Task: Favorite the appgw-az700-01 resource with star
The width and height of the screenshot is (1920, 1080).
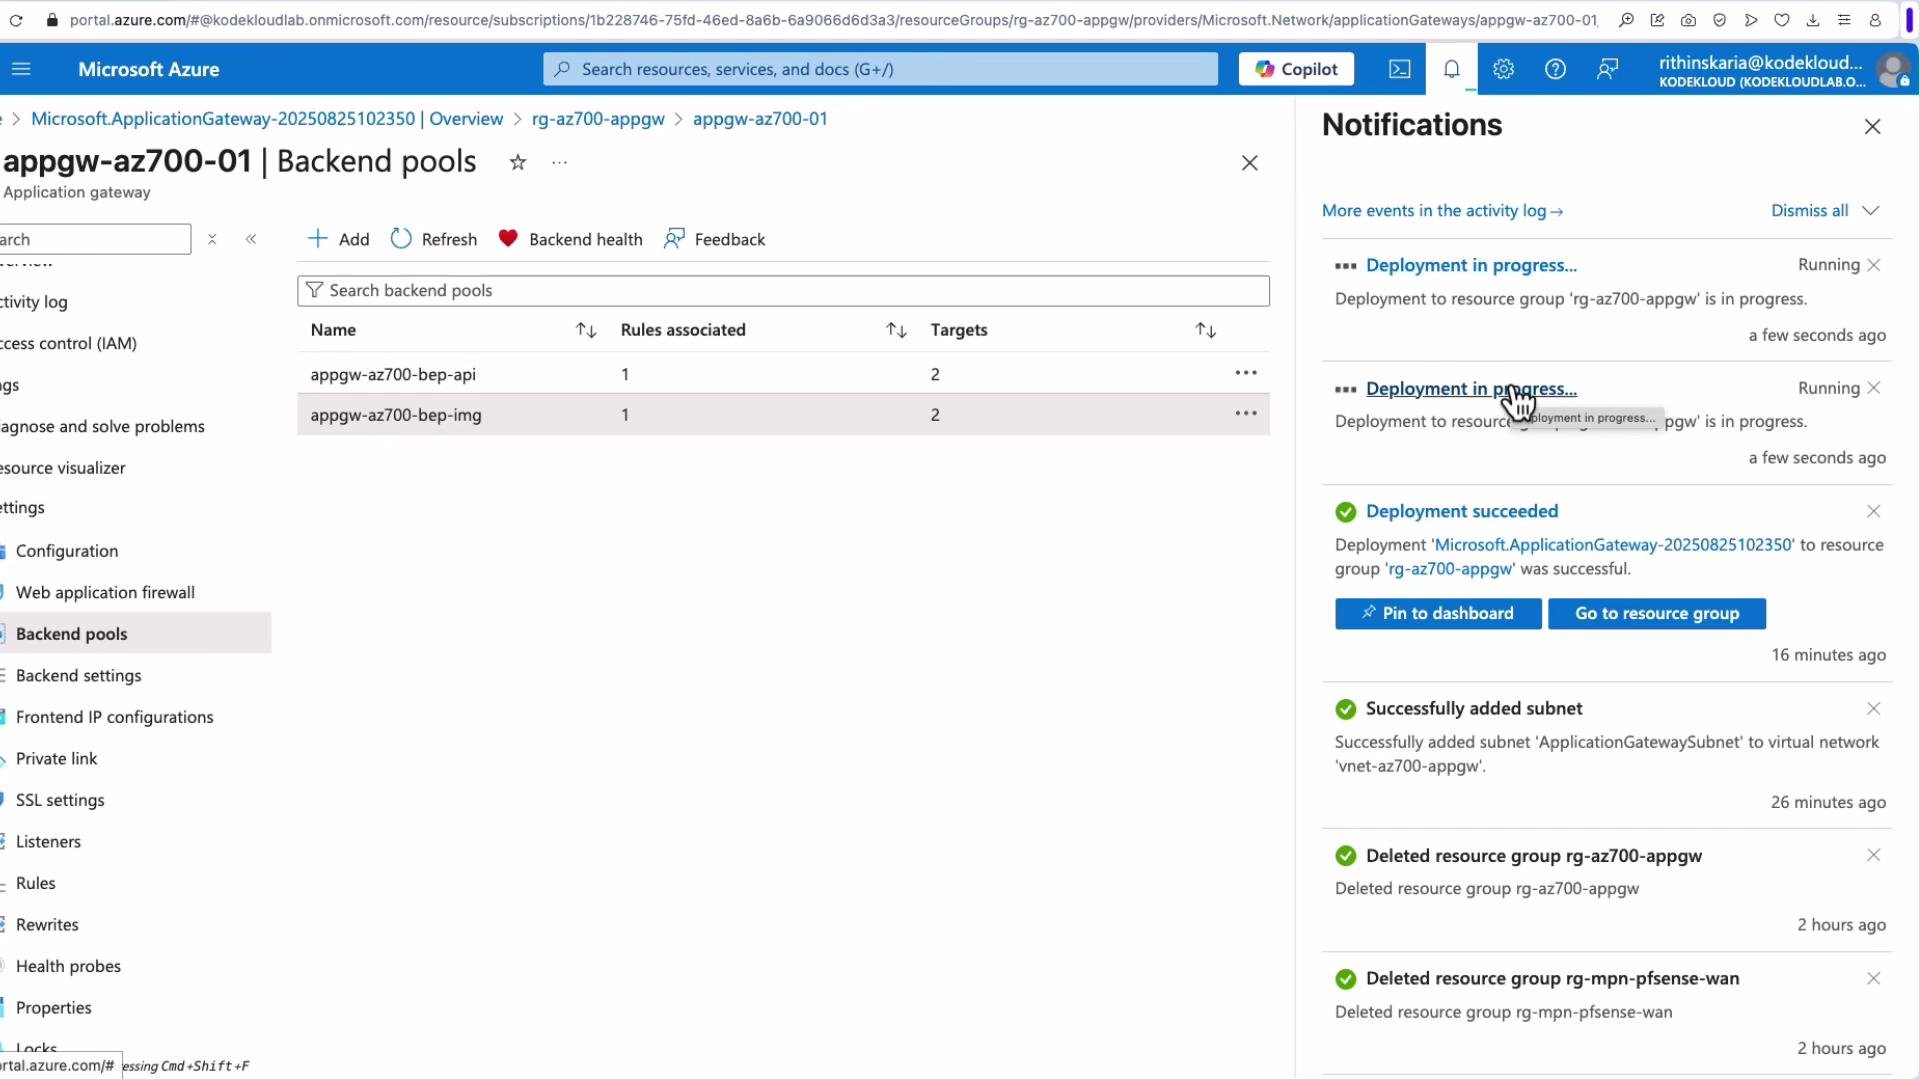Action: (518, 162)
